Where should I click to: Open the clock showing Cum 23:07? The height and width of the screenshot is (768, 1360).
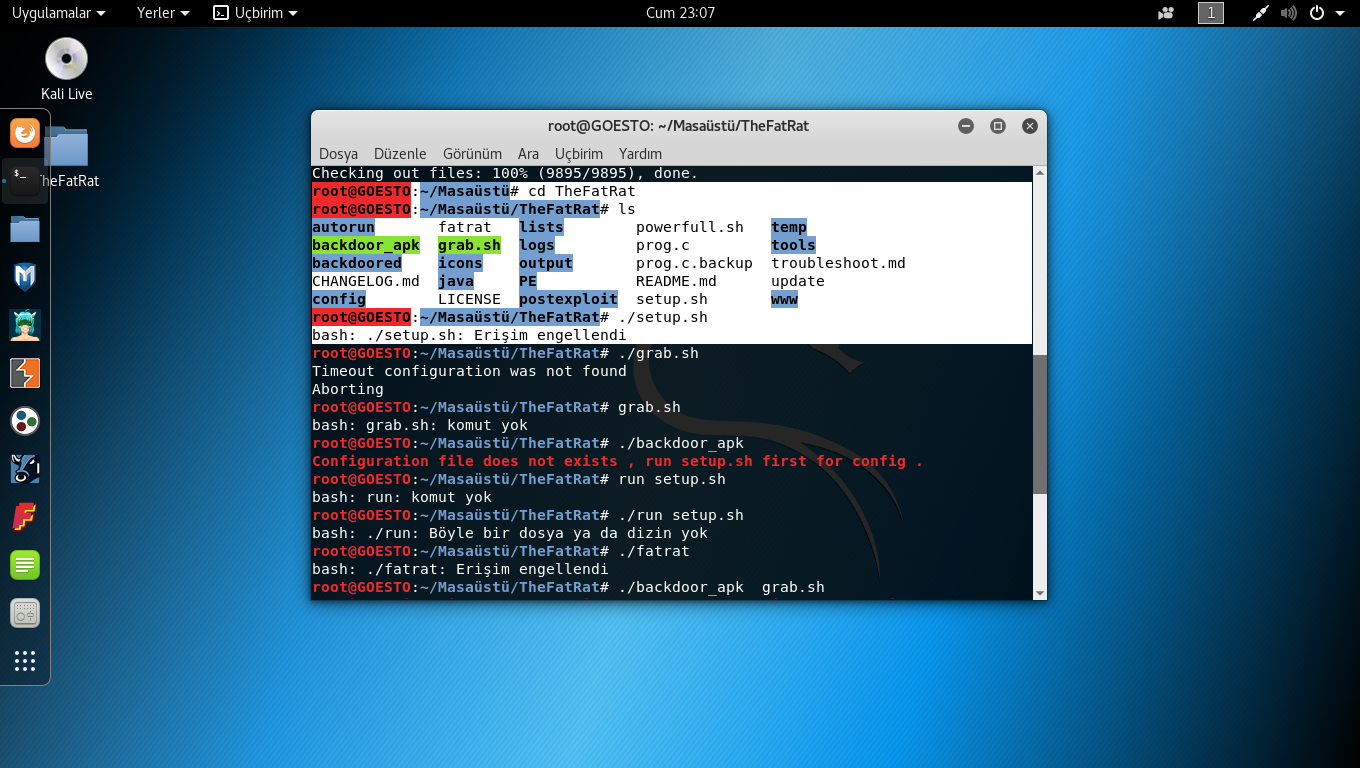click(x=680, y=13)
